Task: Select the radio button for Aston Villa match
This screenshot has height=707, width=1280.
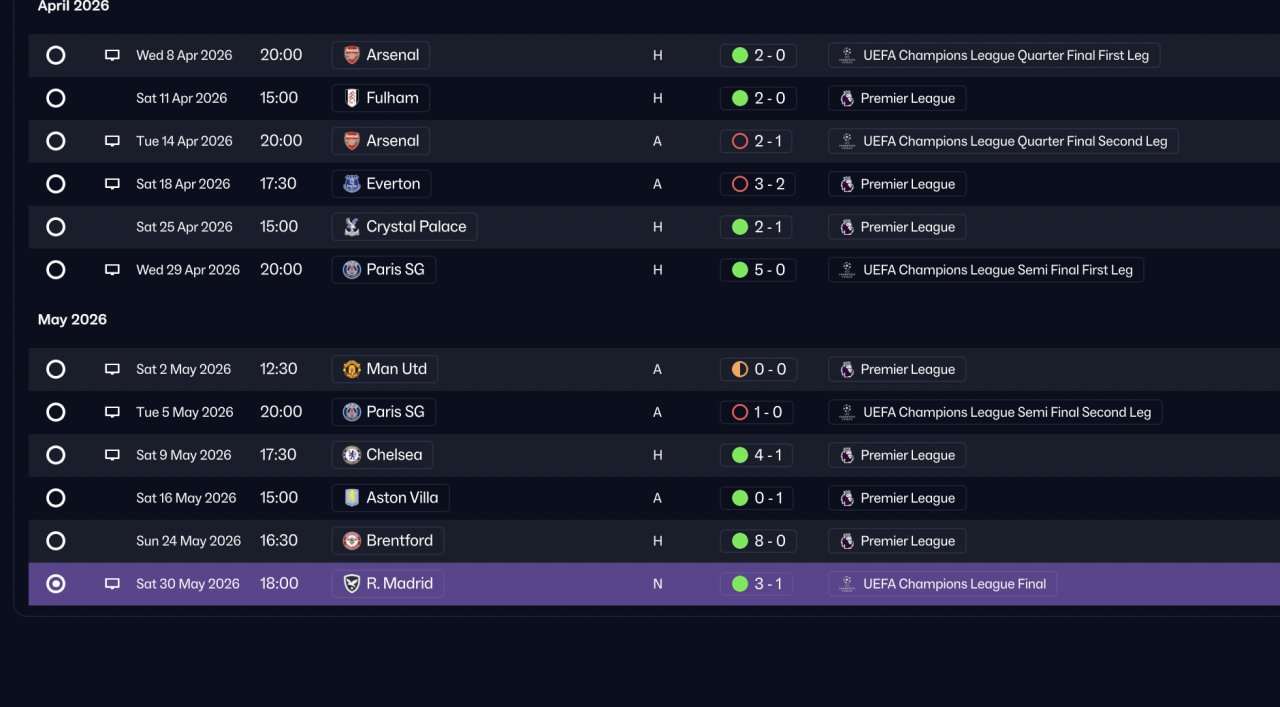Action: (56, 498)
